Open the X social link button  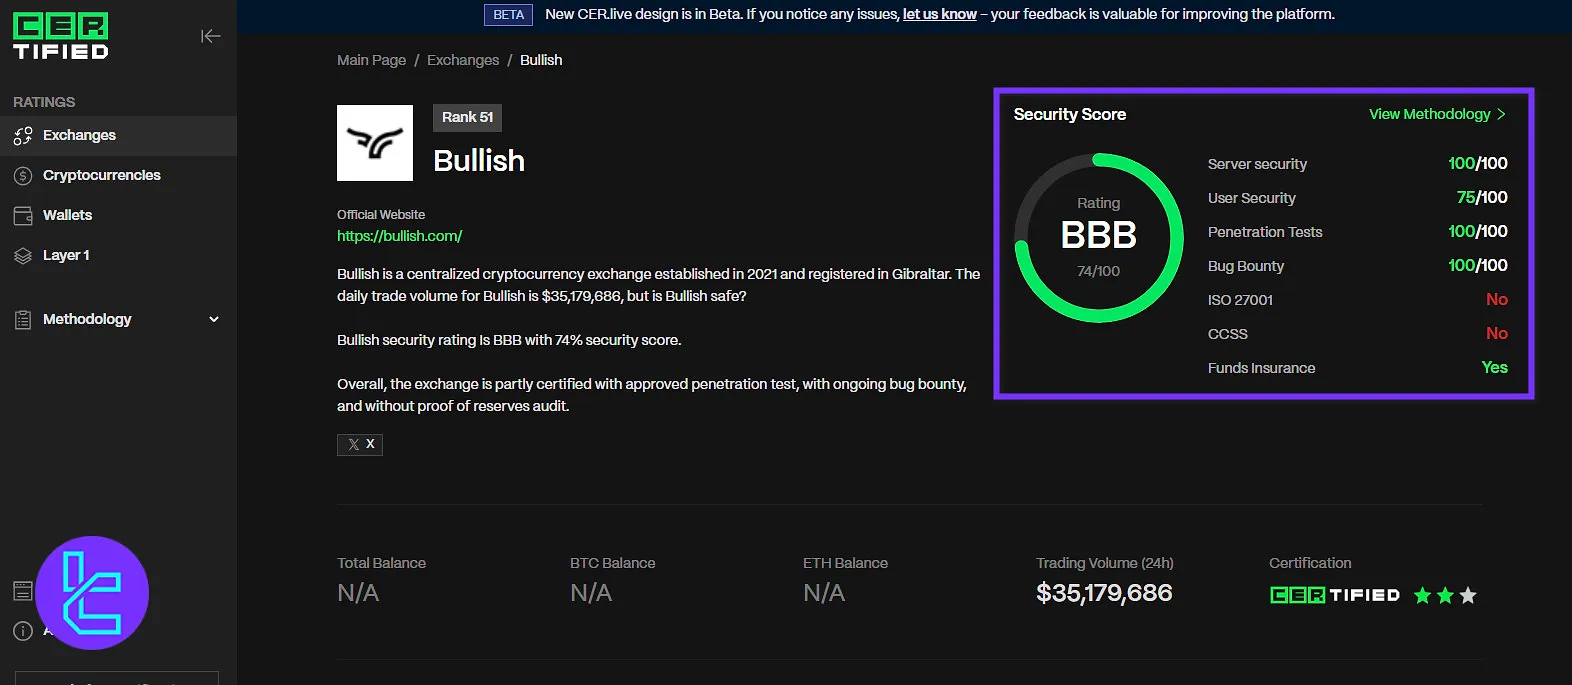(x=360, y=444)
